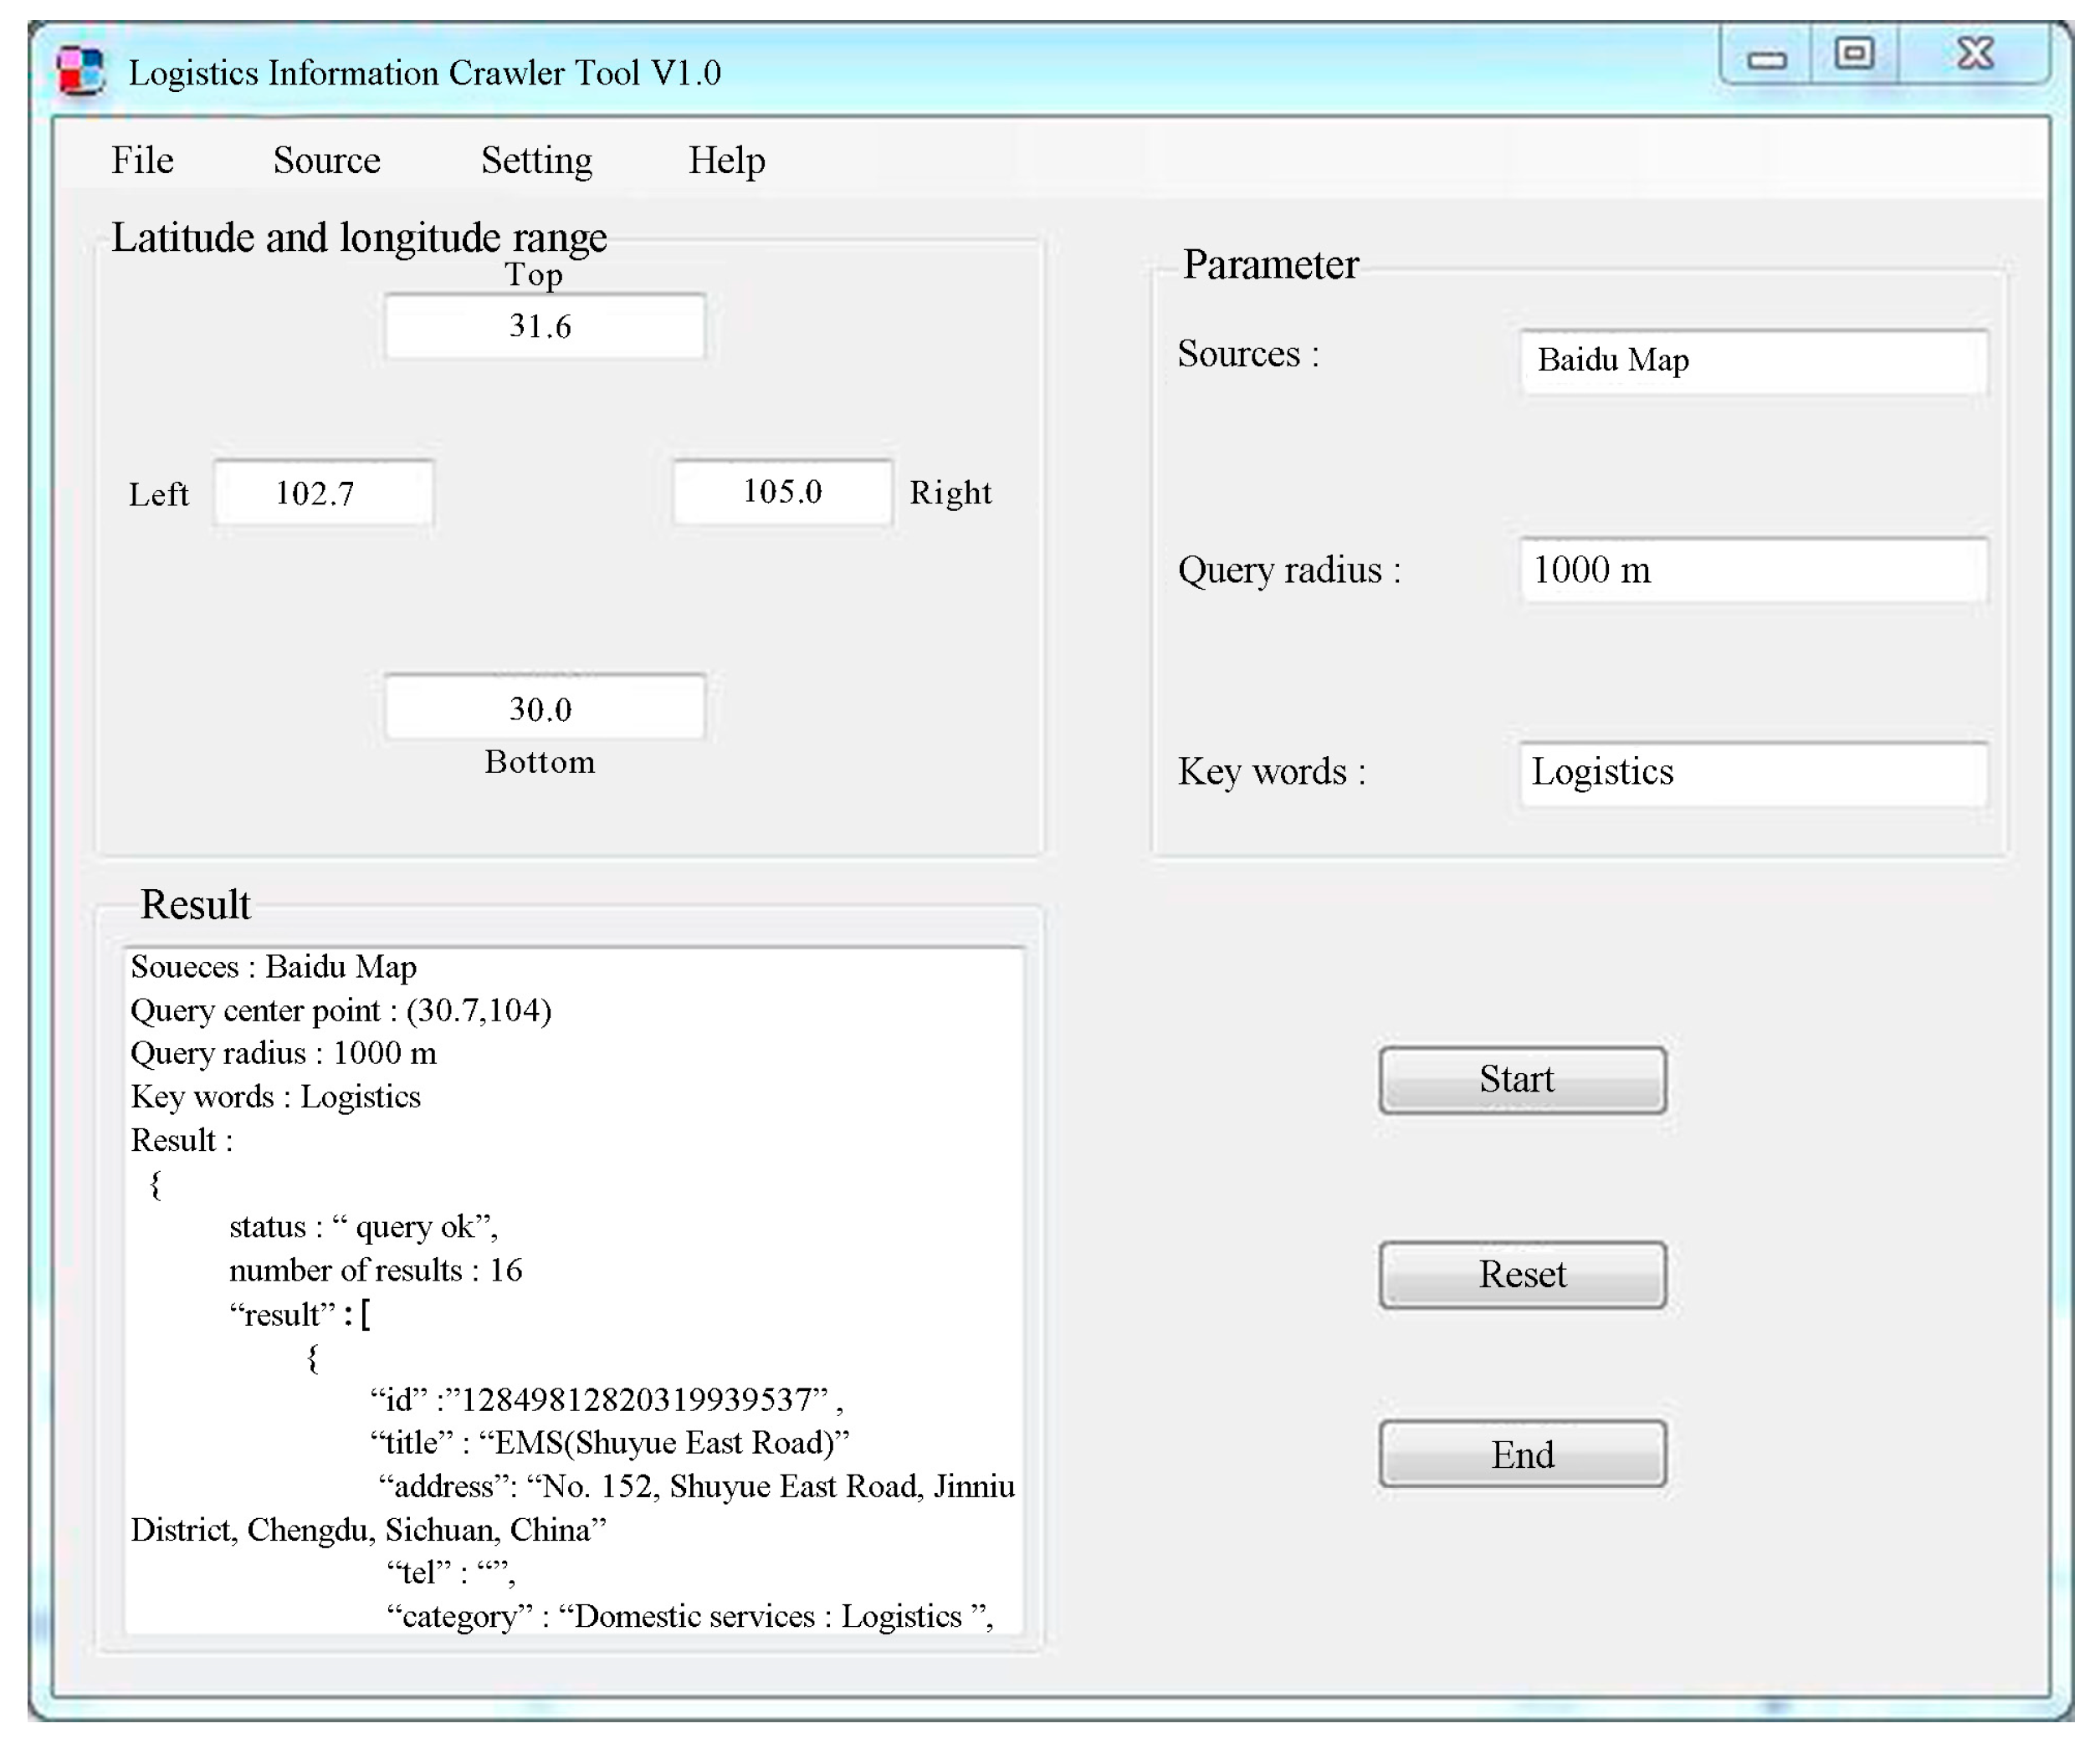Click the Right longitude field showing 105.0
The height and width of the screenshot is (1749, 2100).
[x=782, y=491]
